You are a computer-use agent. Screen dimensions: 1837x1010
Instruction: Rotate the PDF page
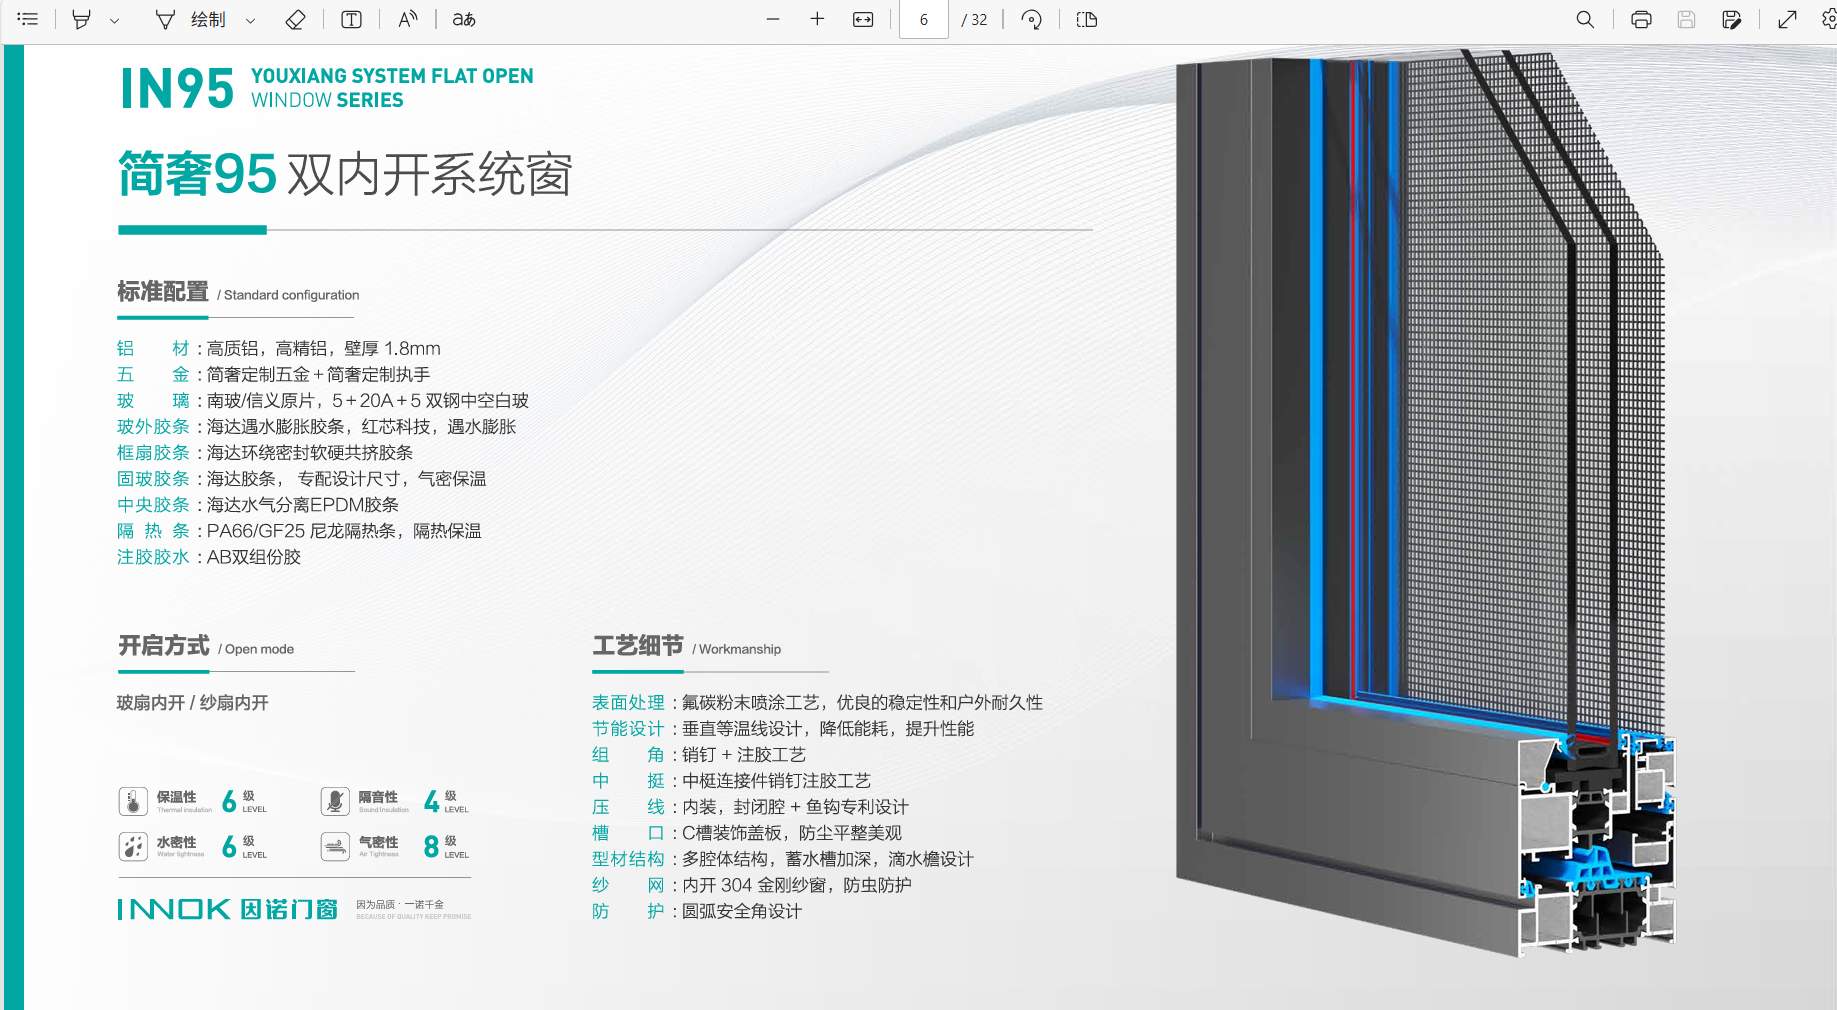(x=1032, y=19)
